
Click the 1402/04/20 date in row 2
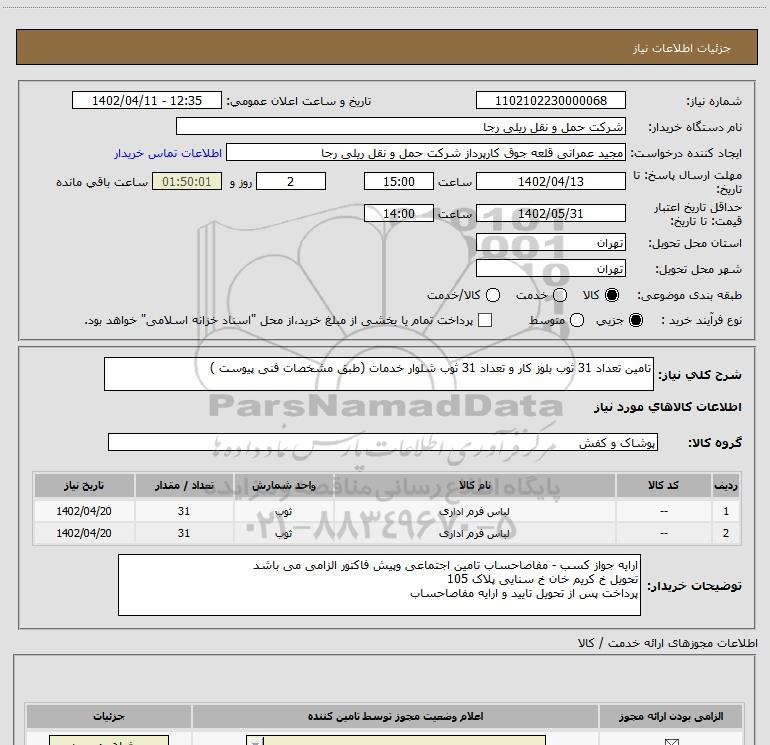point(84,533)
